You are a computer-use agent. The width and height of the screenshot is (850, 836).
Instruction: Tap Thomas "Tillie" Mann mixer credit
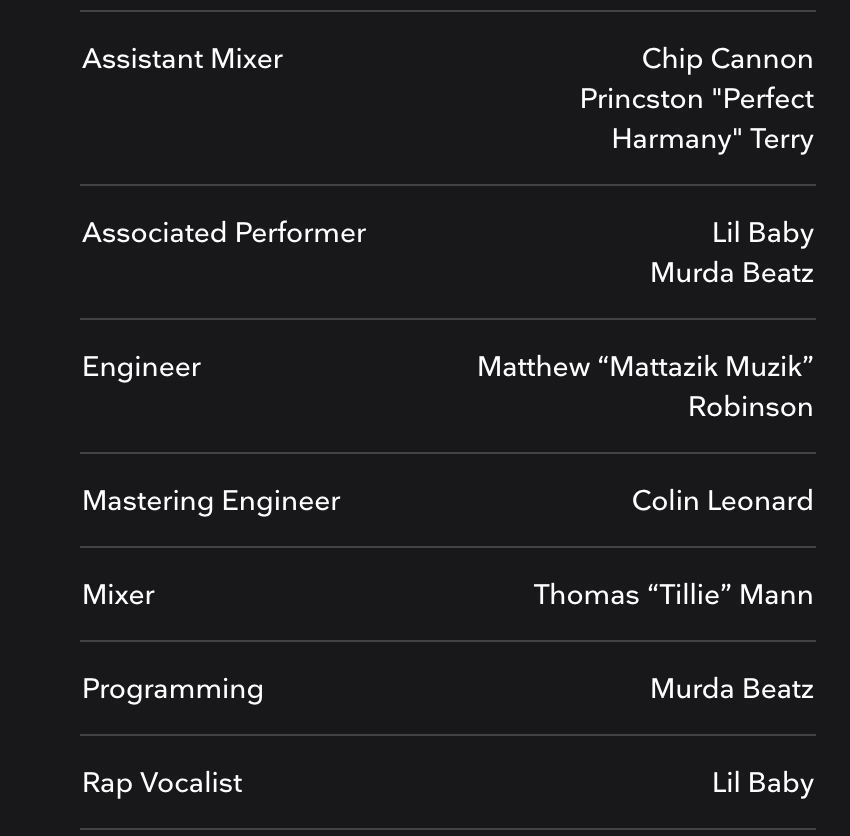point(673,595)
